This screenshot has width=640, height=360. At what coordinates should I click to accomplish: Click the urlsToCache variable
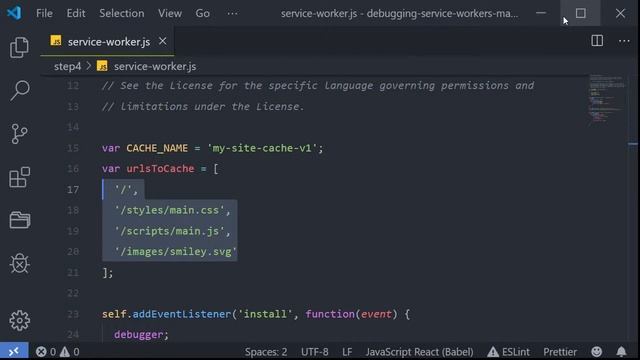pos(160,169)
